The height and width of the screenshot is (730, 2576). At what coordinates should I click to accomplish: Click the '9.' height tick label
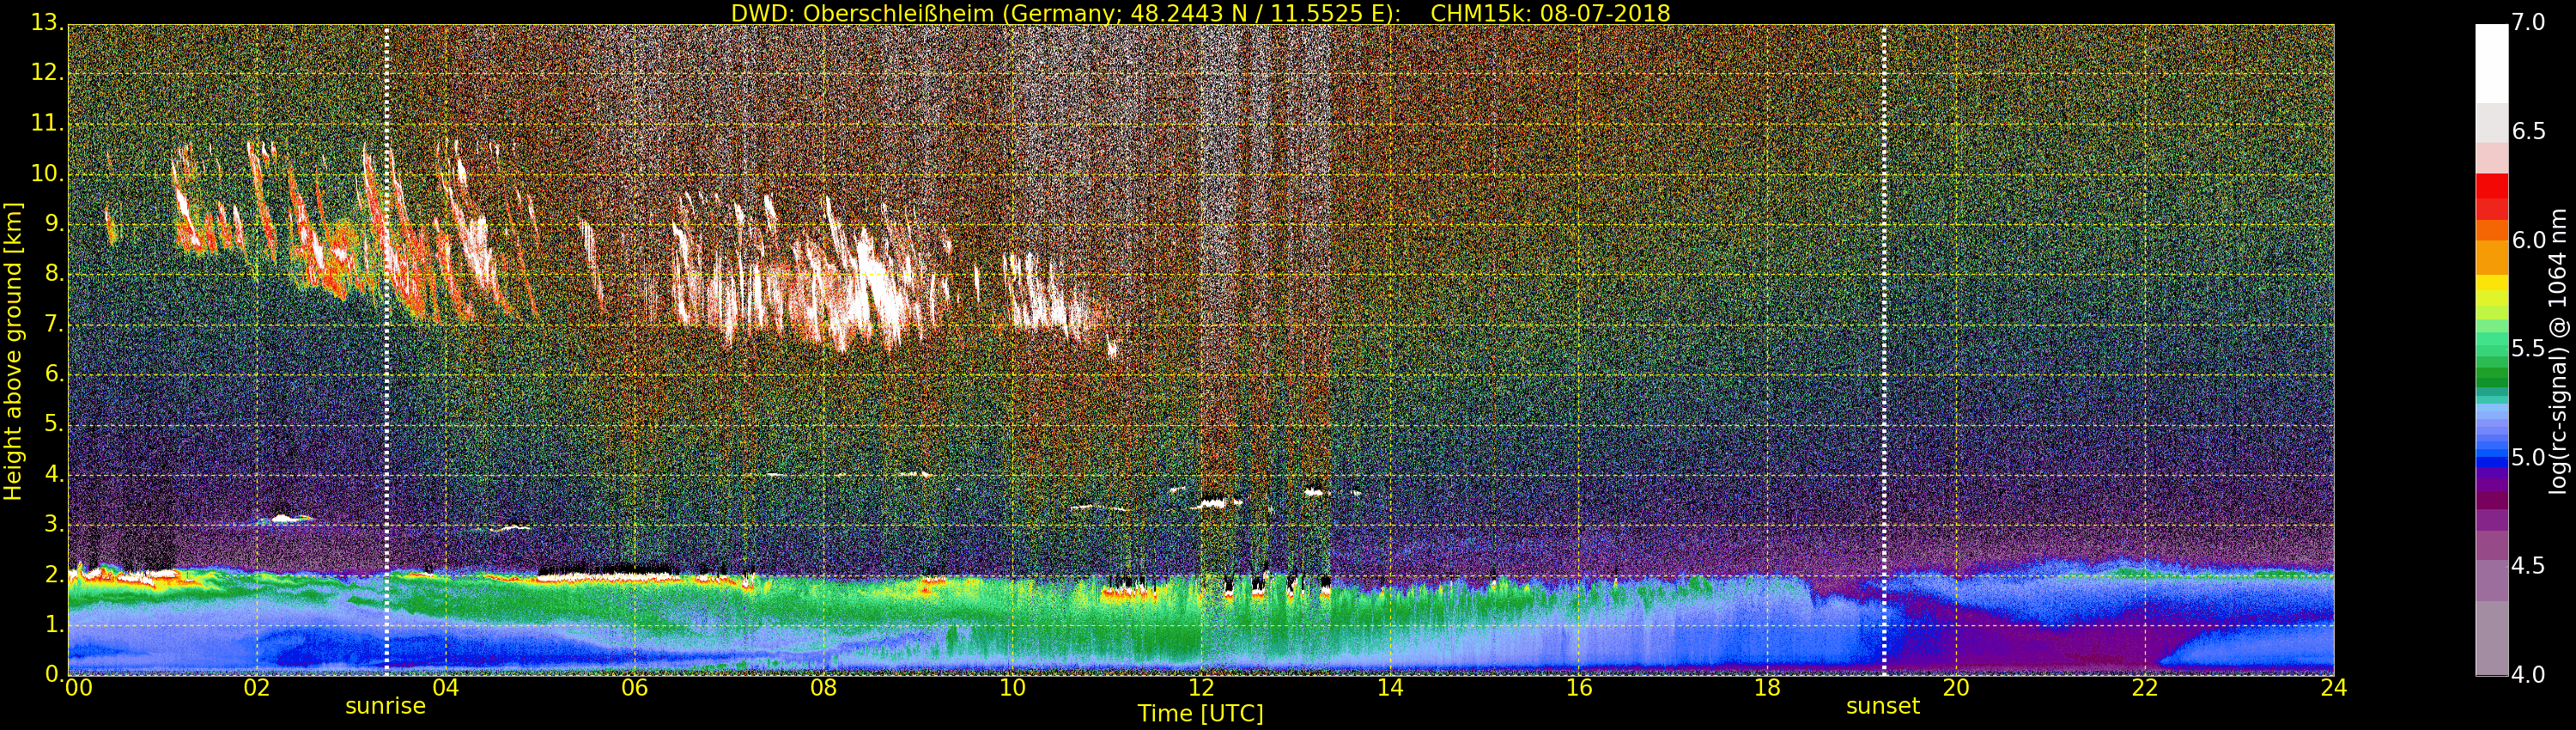pos(54,223)
